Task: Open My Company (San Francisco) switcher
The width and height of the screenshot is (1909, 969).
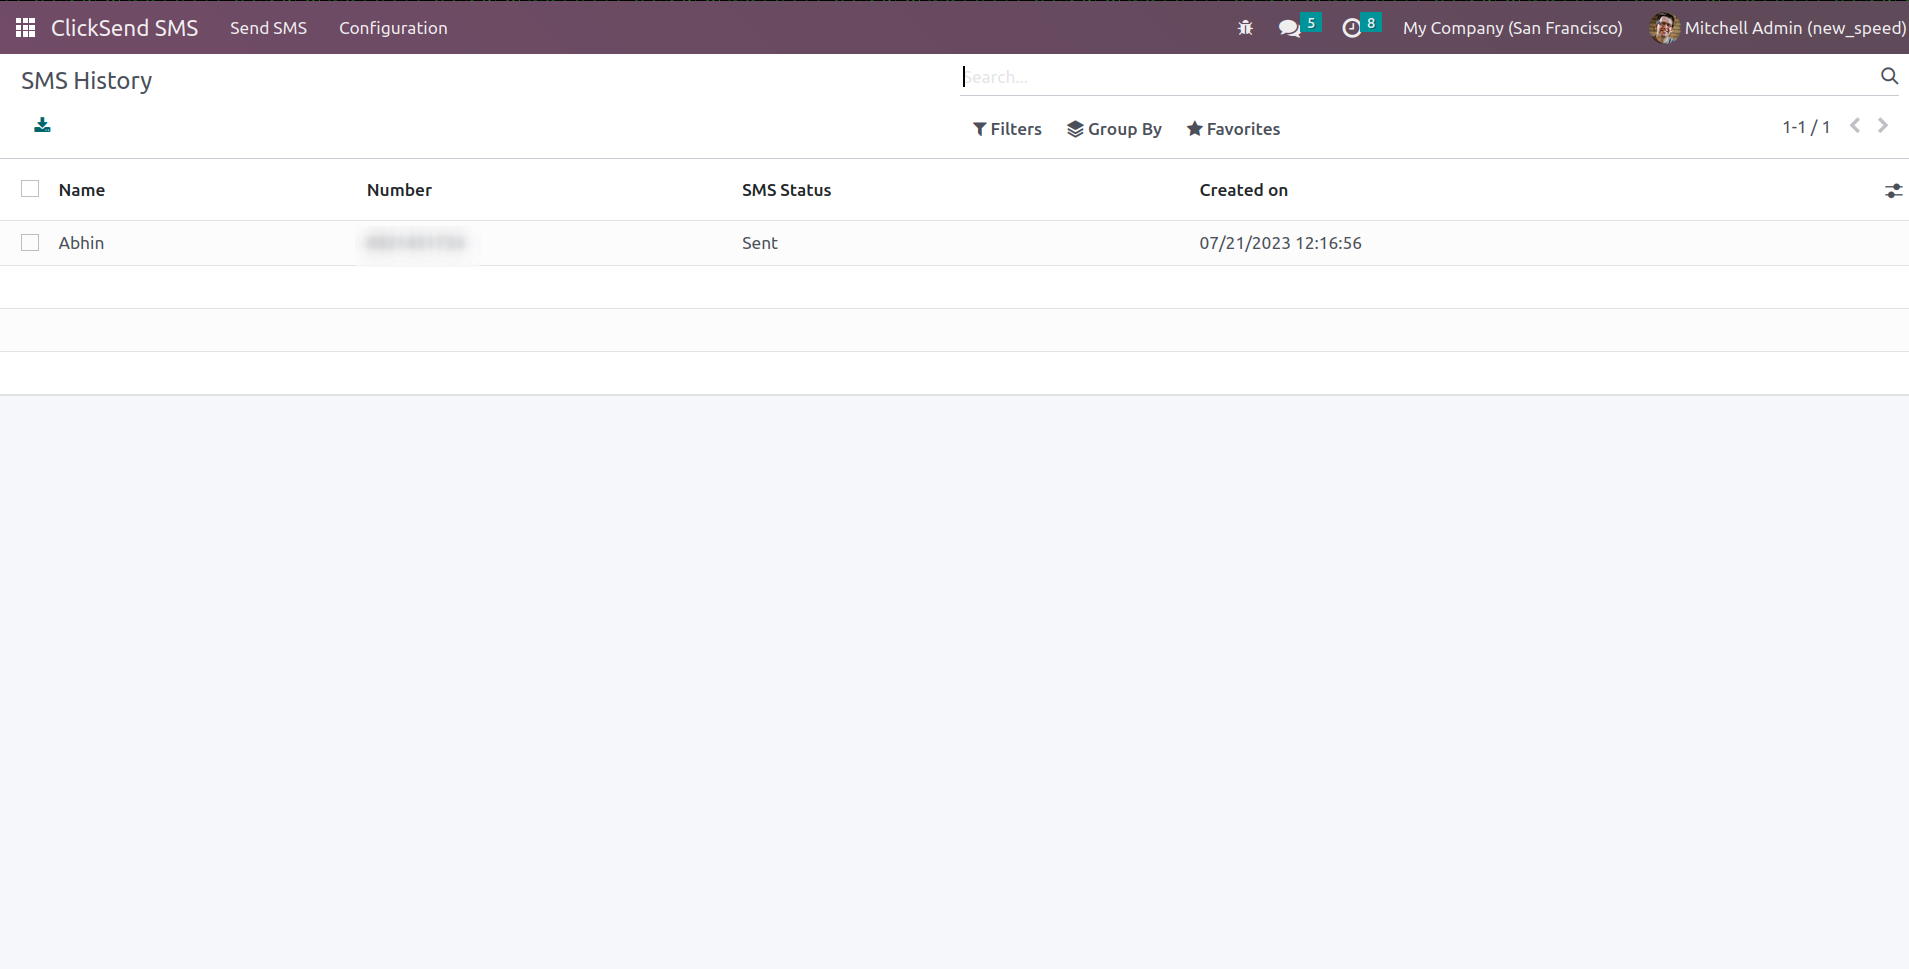Action: [1512, 28]
